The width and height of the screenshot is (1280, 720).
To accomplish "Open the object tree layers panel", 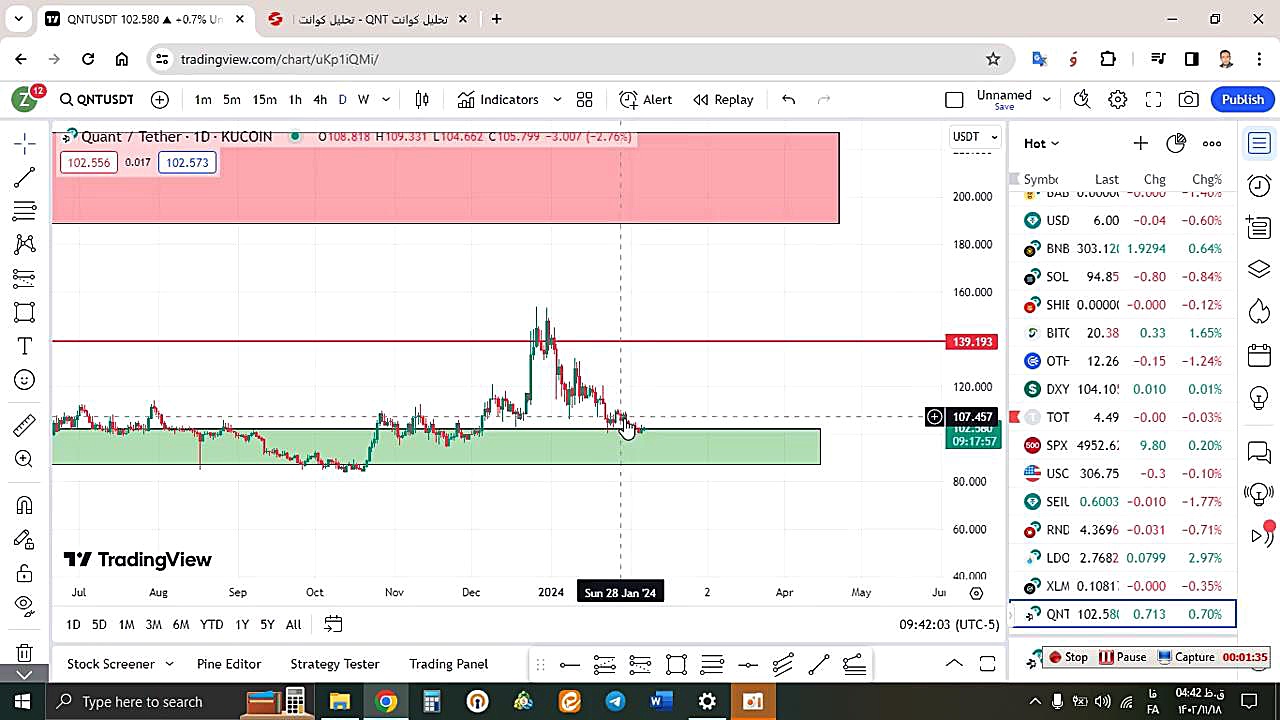I will point(1259,270).
